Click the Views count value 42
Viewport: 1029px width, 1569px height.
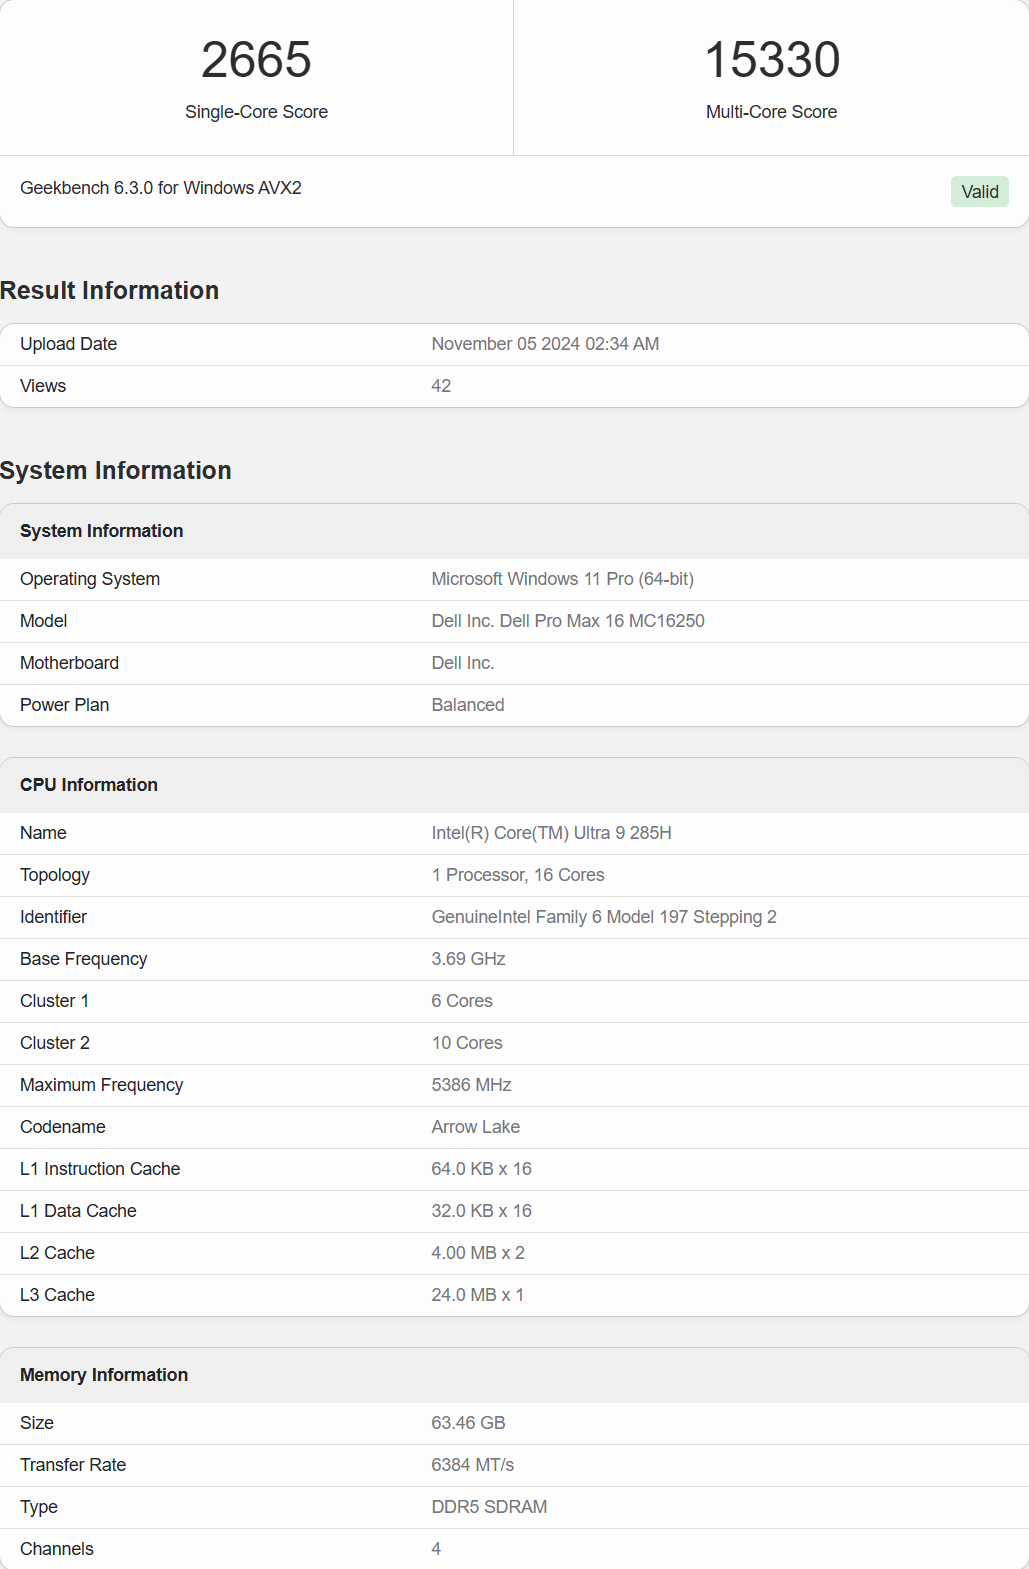(441, 386)
